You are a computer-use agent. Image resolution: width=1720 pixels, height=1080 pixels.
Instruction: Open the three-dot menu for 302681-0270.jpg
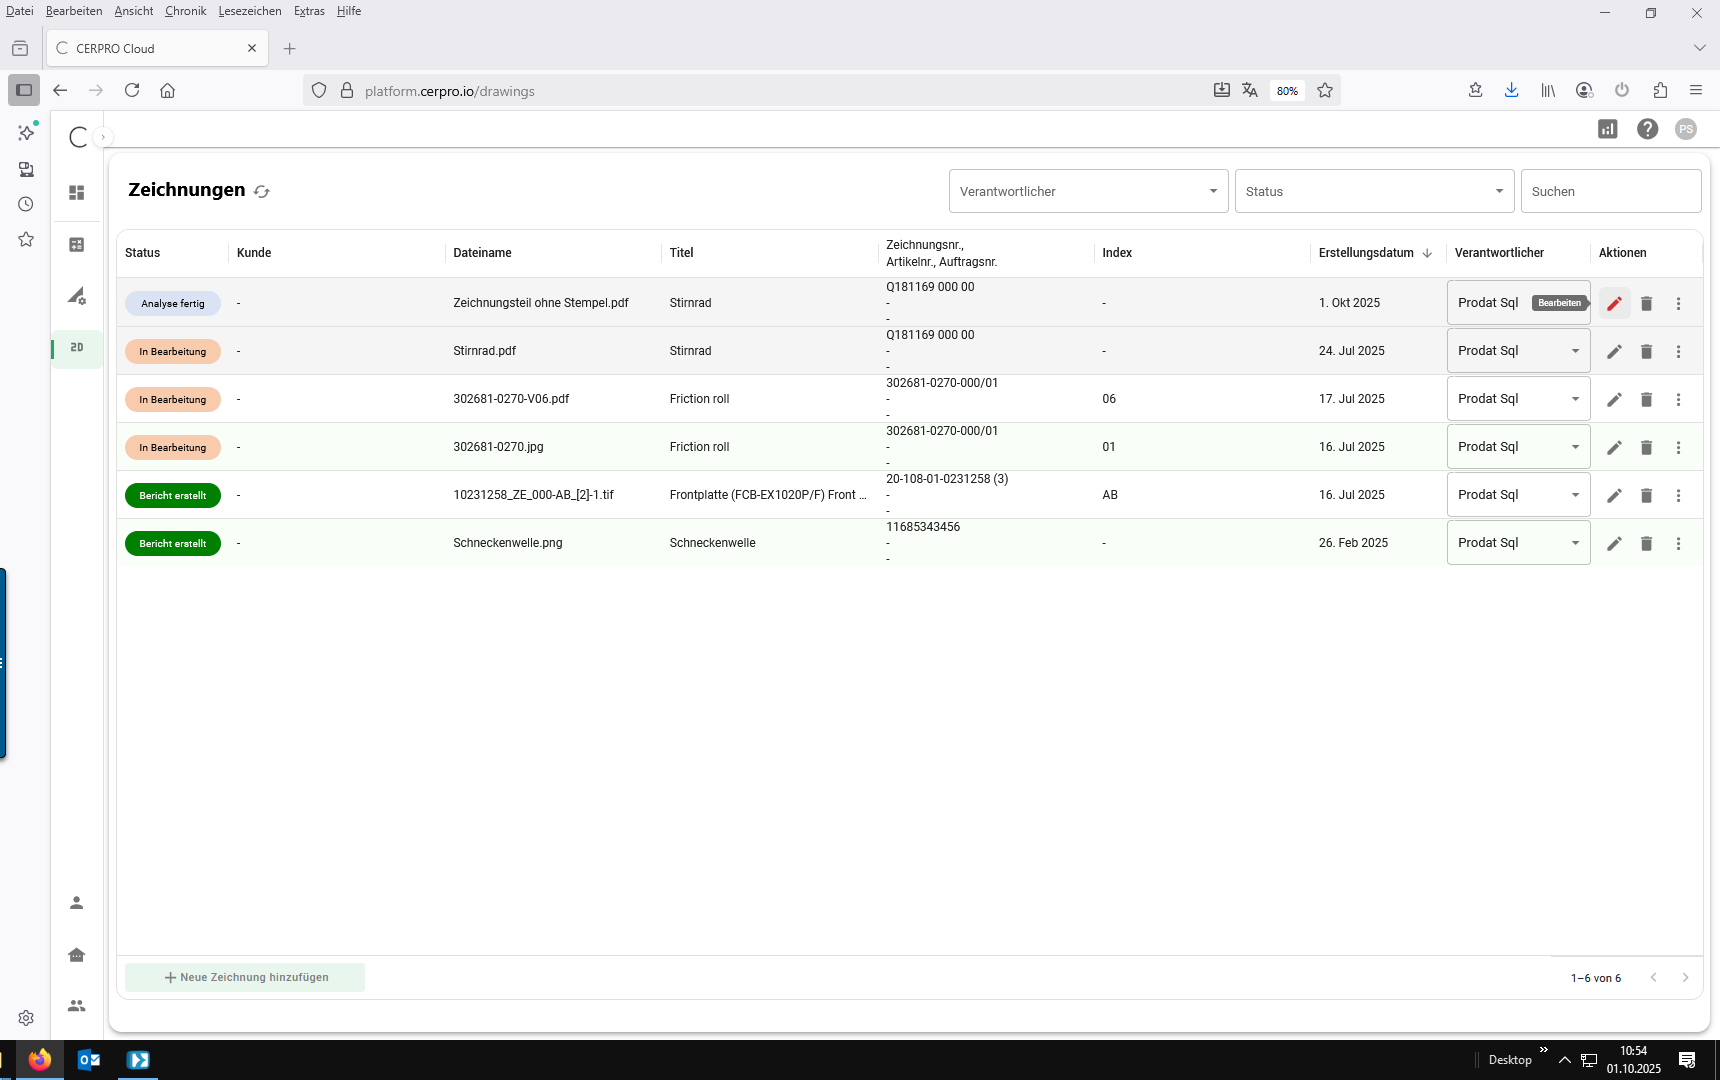(x=1678, y=447)
